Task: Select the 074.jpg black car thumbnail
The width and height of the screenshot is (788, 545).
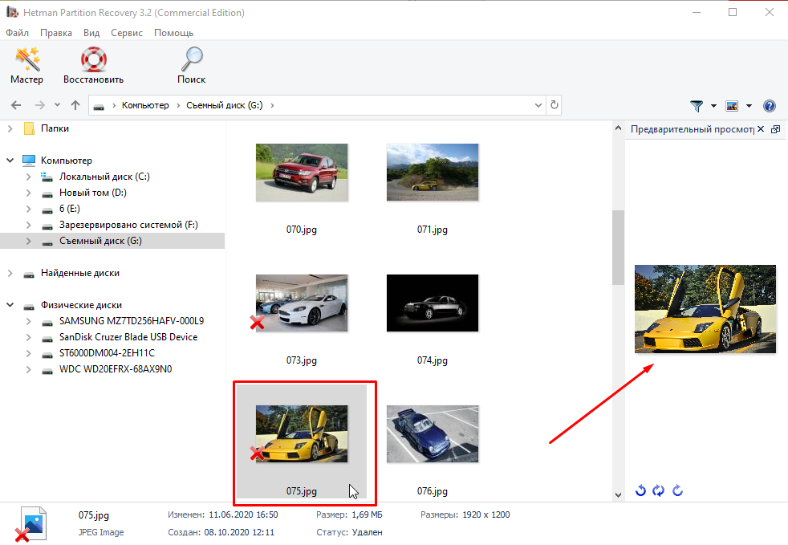Action: point(432,303)
